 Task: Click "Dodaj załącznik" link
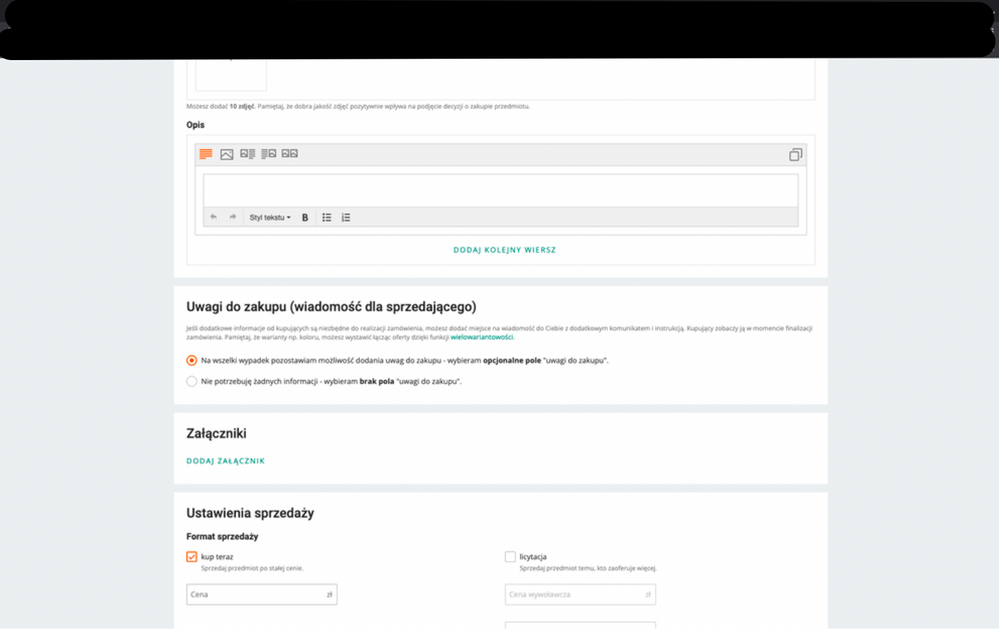225,461
